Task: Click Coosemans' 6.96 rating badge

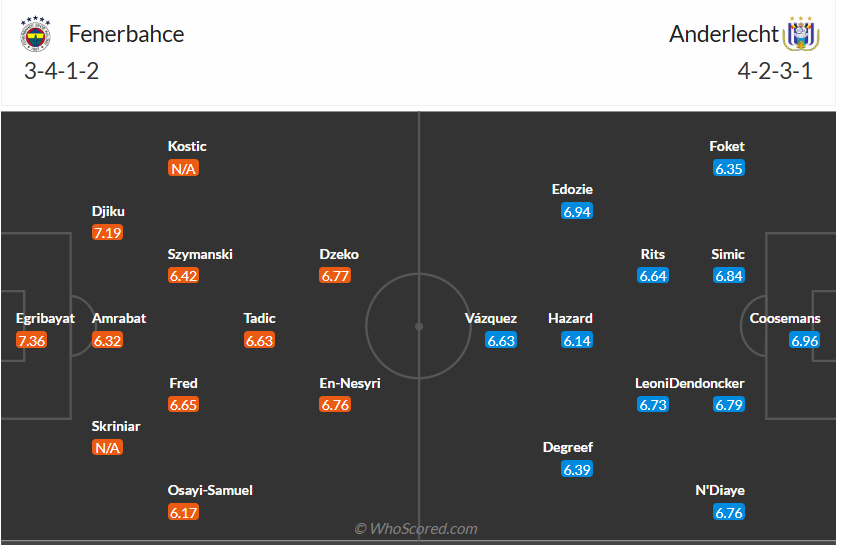Action: pos(805,341)
